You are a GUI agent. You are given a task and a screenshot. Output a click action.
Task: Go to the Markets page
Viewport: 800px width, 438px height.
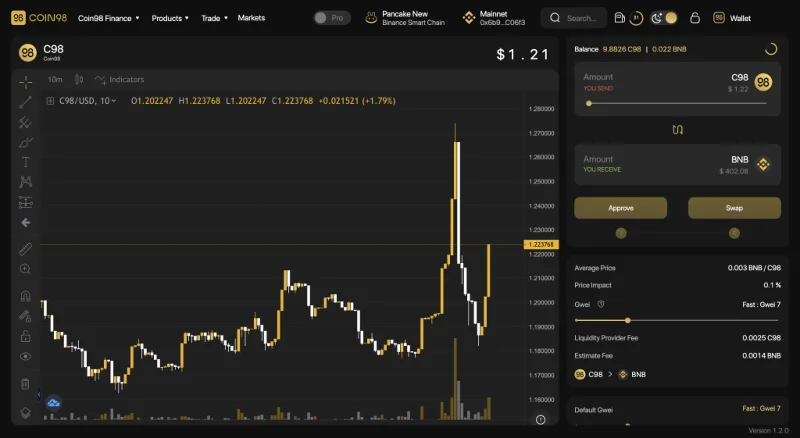[x=251, y=18]
